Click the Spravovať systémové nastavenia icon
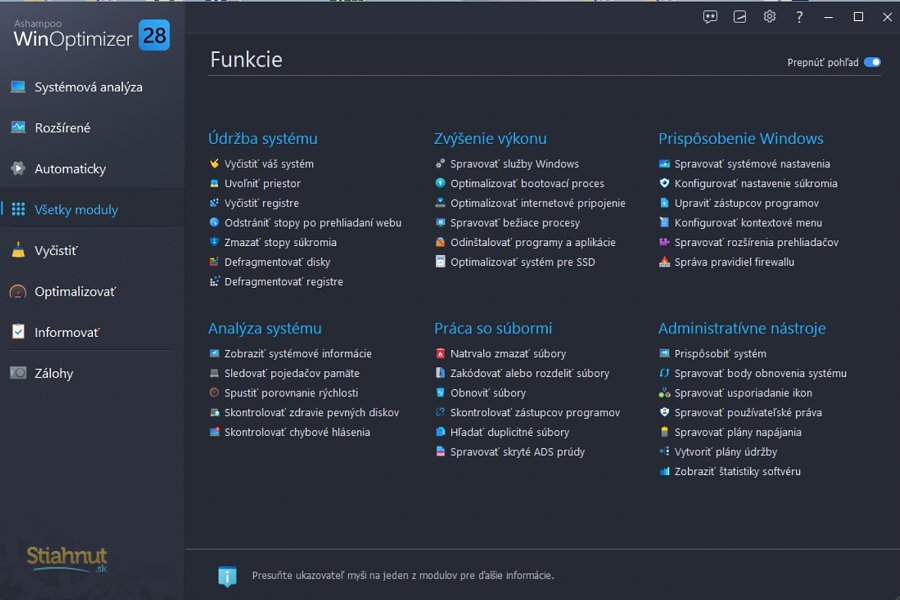This screenshot has width=900, height=600. coord(664,164)
